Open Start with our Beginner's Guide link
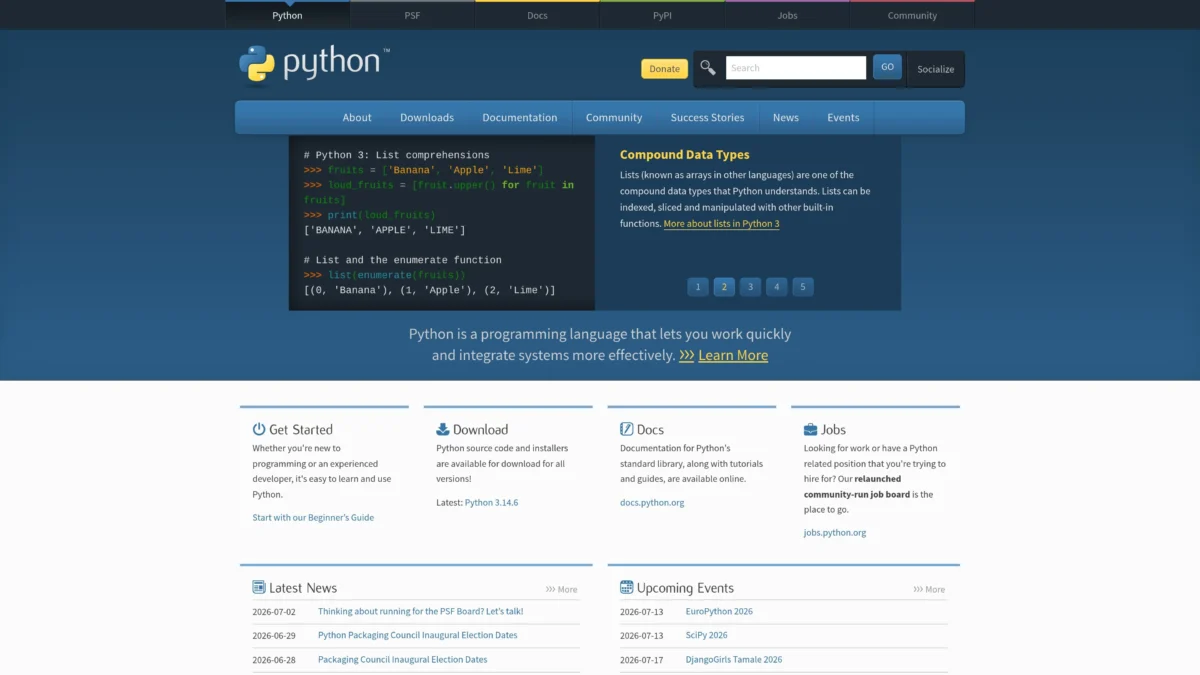Screen dimensions: 1200x675 click(313, 518)
